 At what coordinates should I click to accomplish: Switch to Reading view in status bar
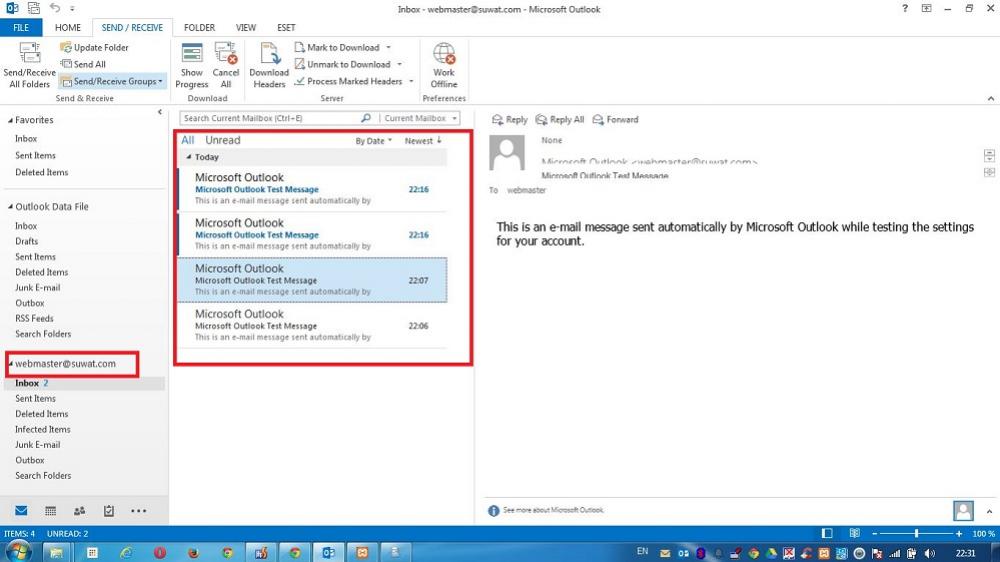point(855,533)
